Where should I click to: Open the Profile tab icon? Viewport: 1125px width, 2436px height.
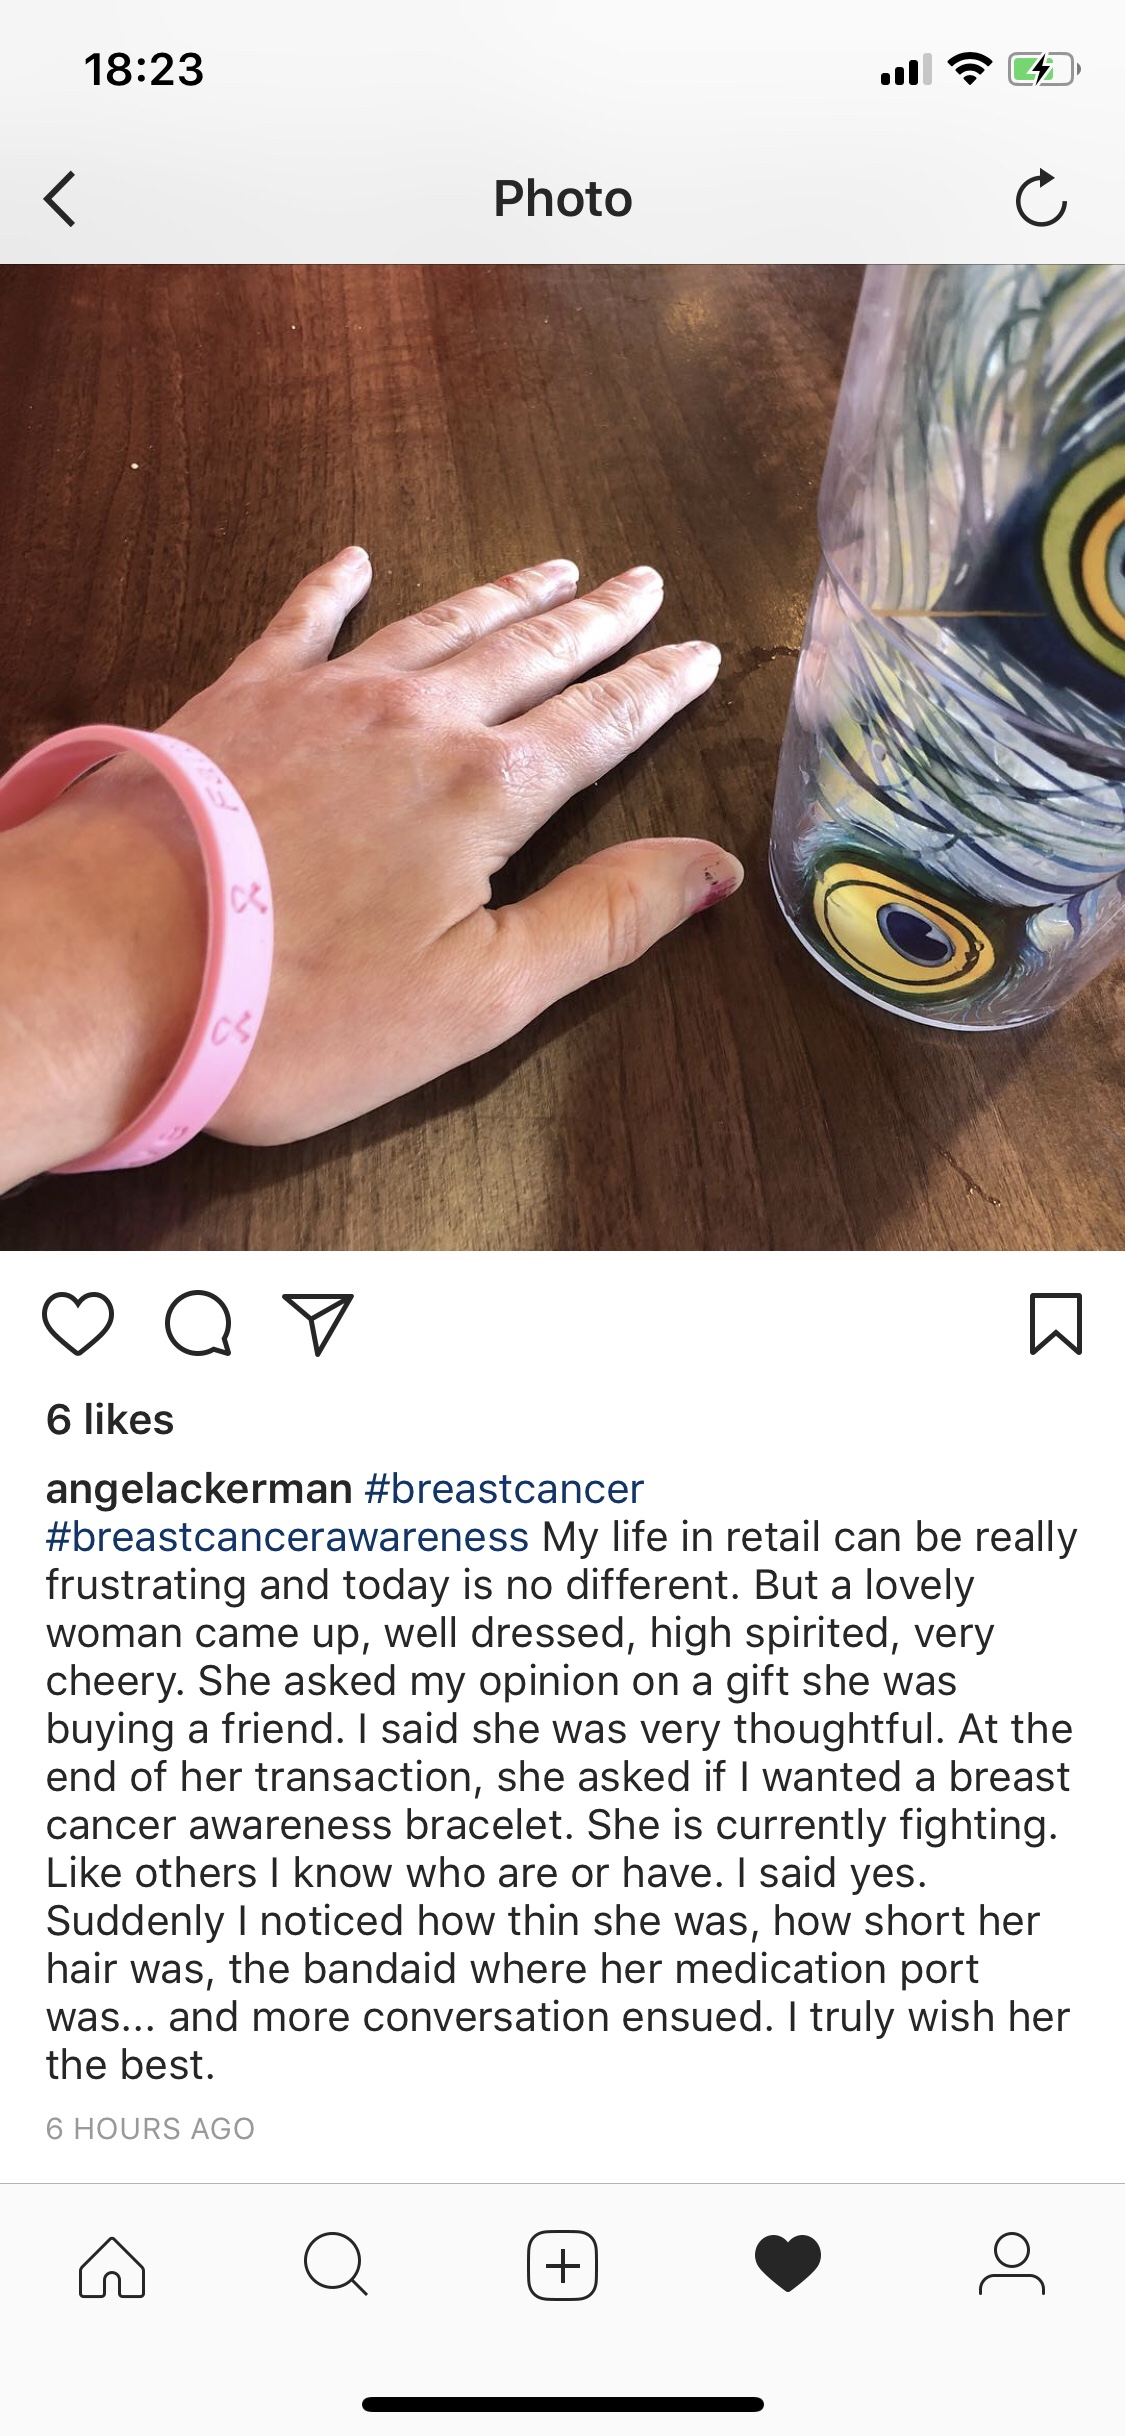coord(1012,2264)
